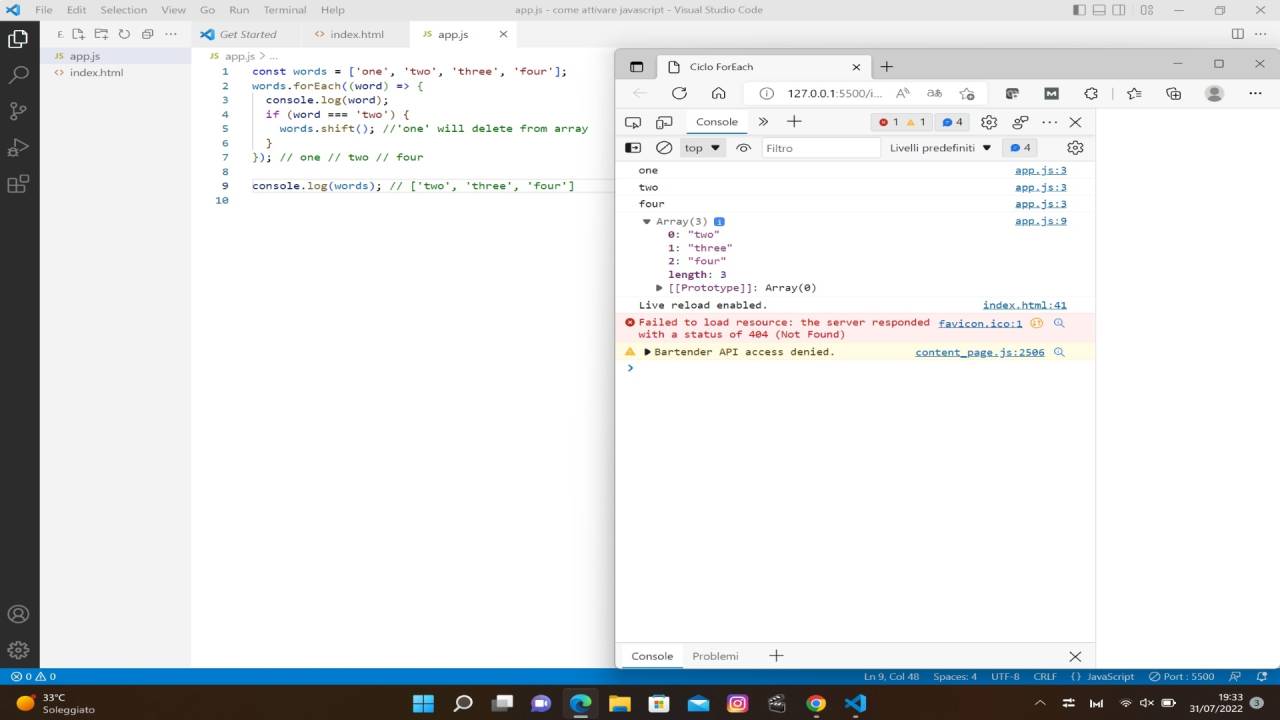
Task: Open Source Control in VS Code sidebar
Action: [17, 110]
